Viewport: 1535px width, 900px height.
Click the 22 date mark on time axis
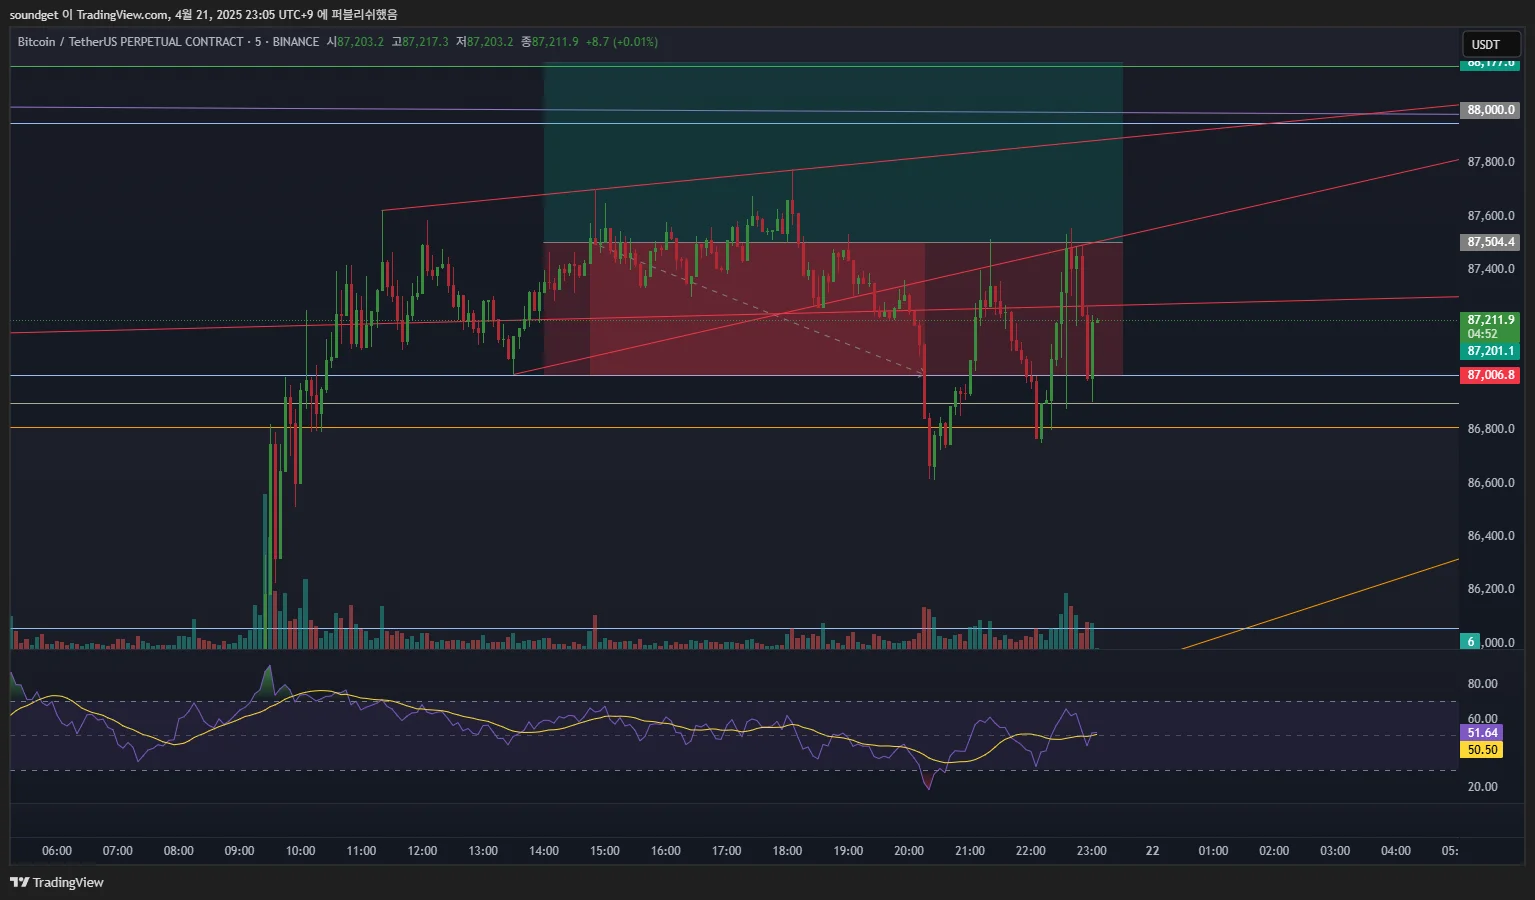coord(1152,851)
